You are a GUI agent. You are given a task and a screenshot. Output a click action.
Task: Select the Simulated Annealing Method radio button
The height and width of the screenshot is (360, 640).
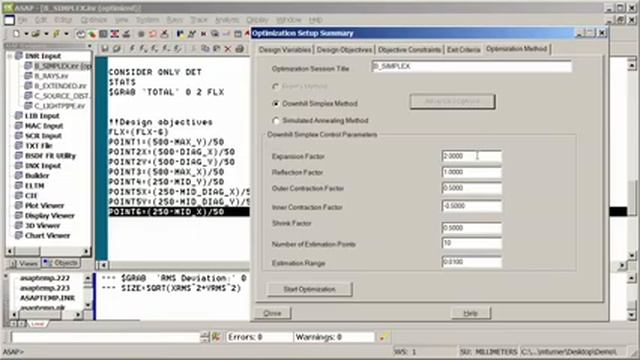(276, 121)
